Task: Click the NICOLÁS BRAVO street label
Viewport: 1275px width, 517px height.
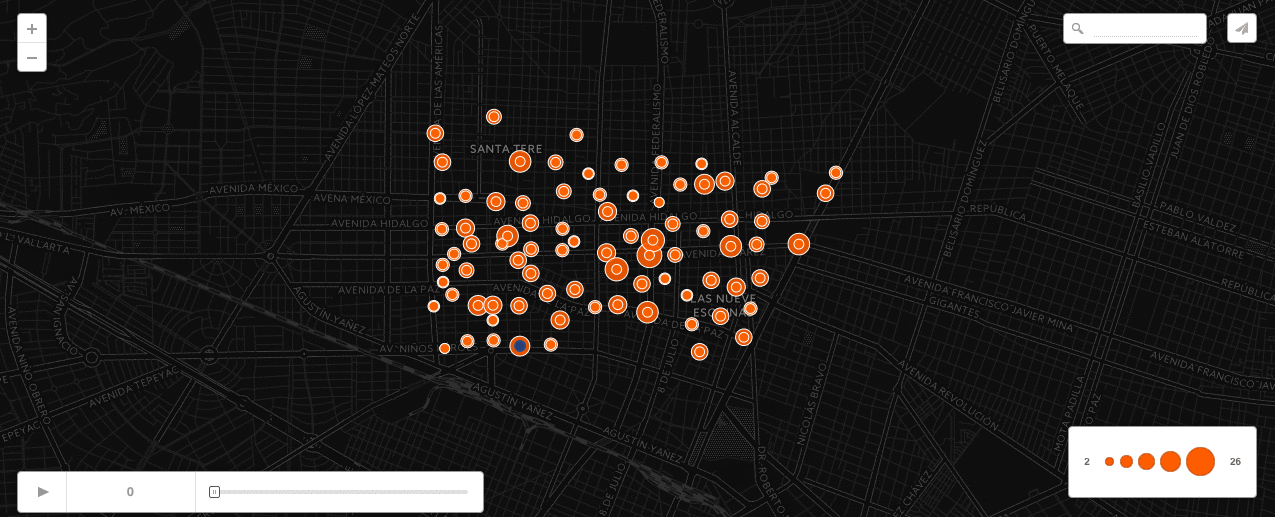Action: (x=811, y=404)
